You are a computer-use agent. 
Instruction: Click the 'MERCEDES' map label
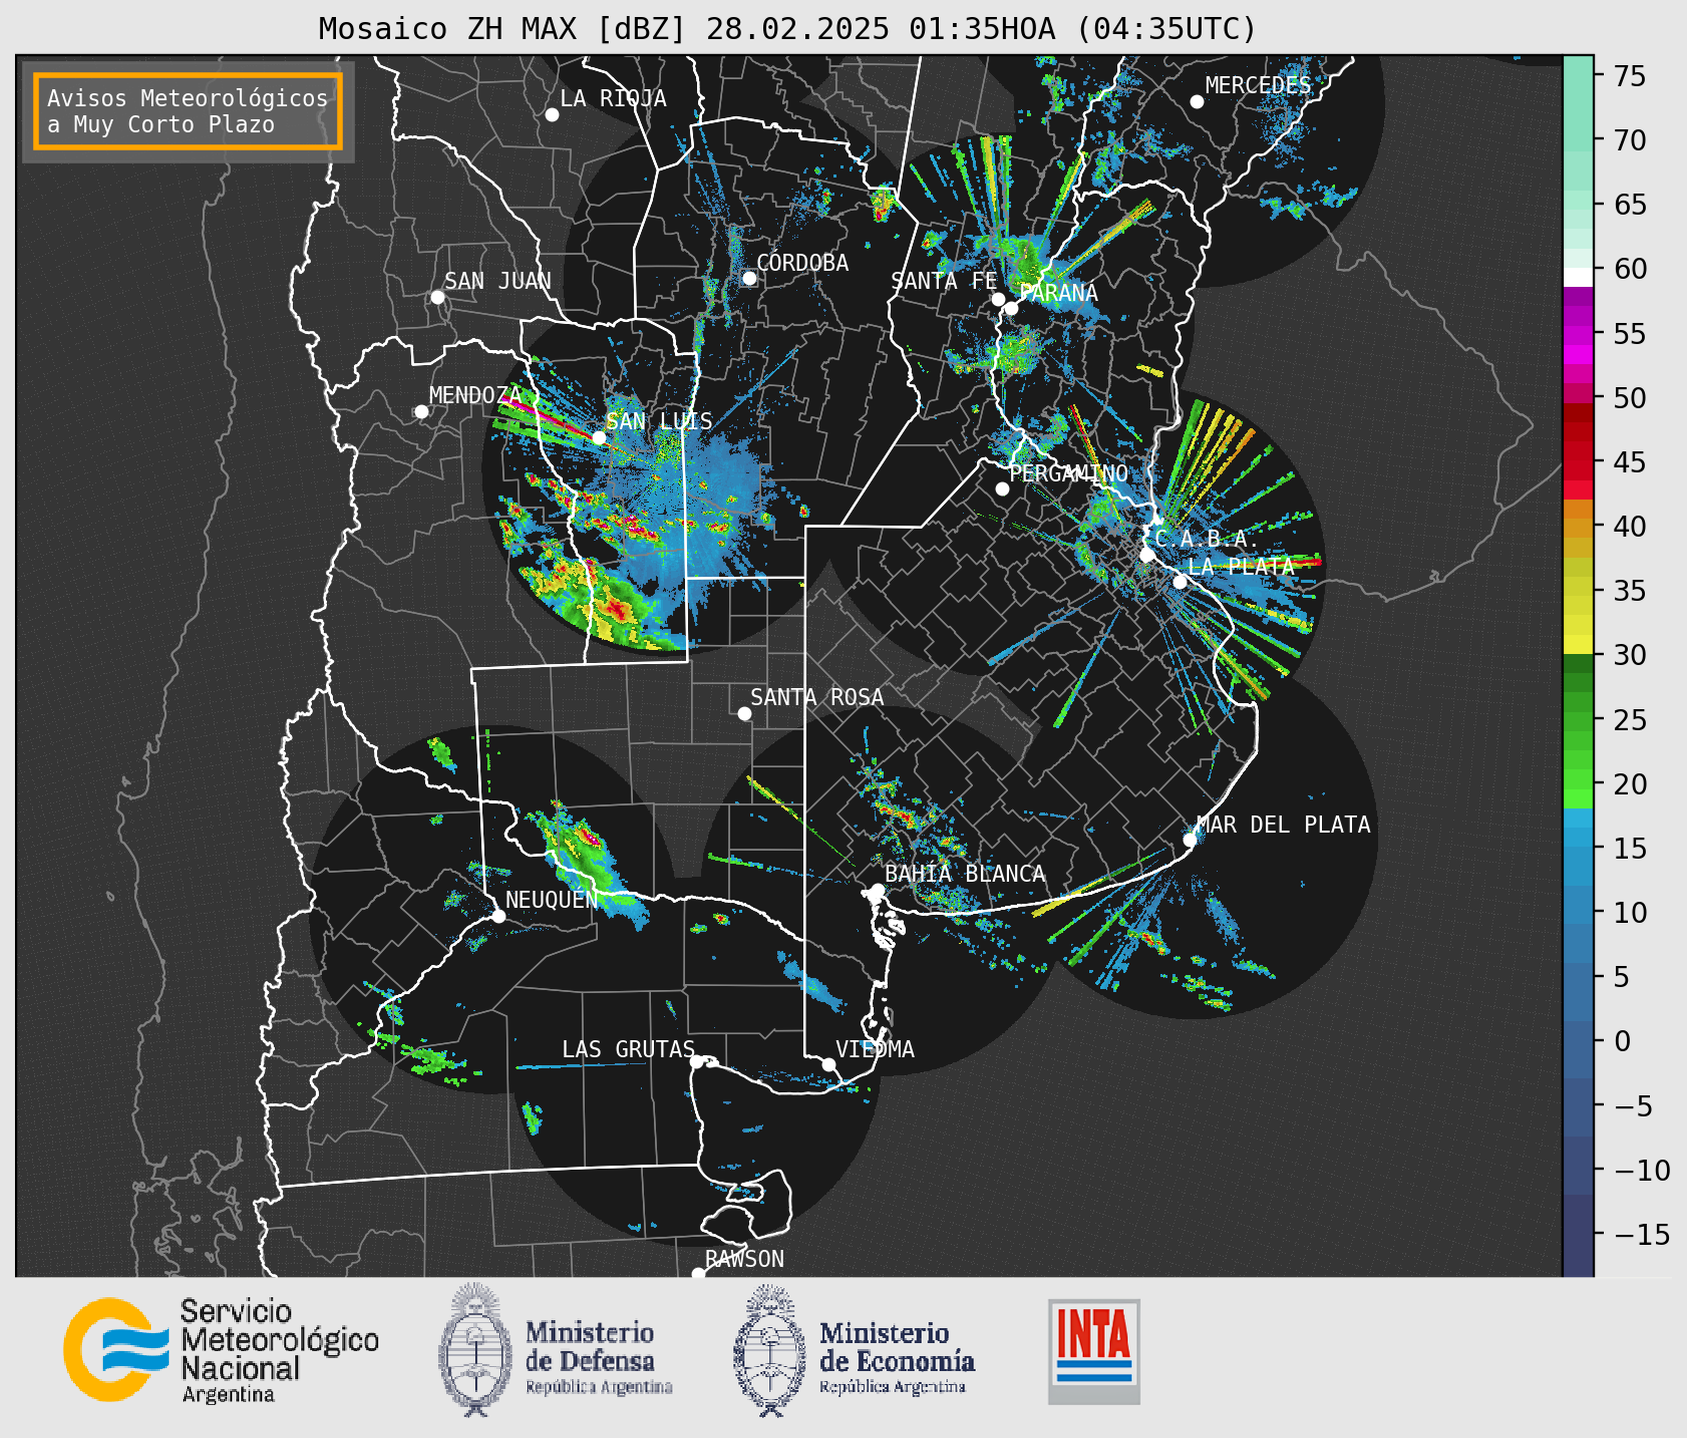(1258, 85)
